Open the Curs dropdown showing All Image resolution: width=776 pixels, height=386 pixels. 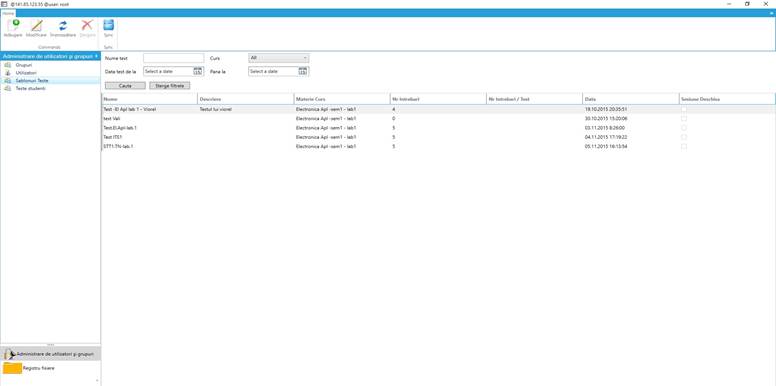[279, 58]
